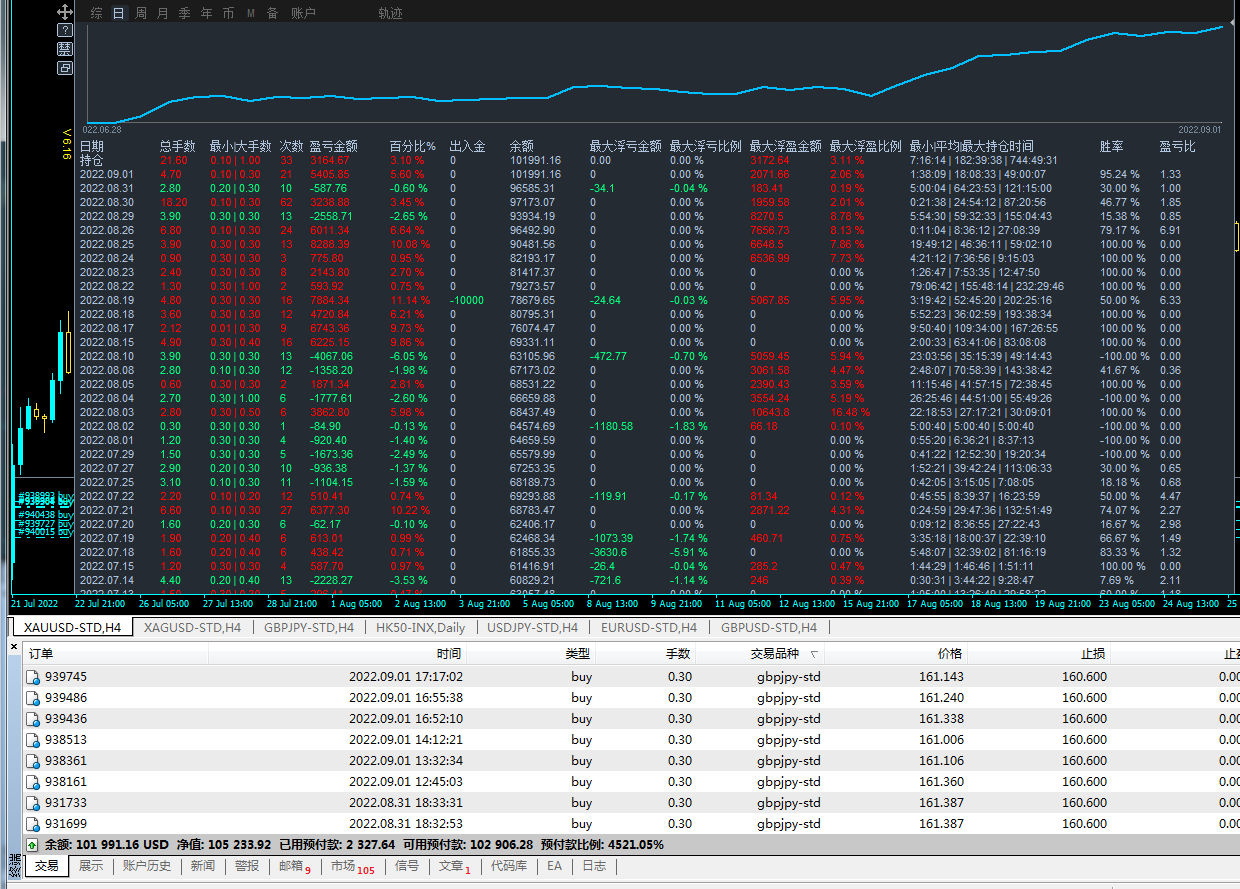Open the GBPJPY-STD,H4 chart tab
Screen dimensions: 1240x889
308,627
